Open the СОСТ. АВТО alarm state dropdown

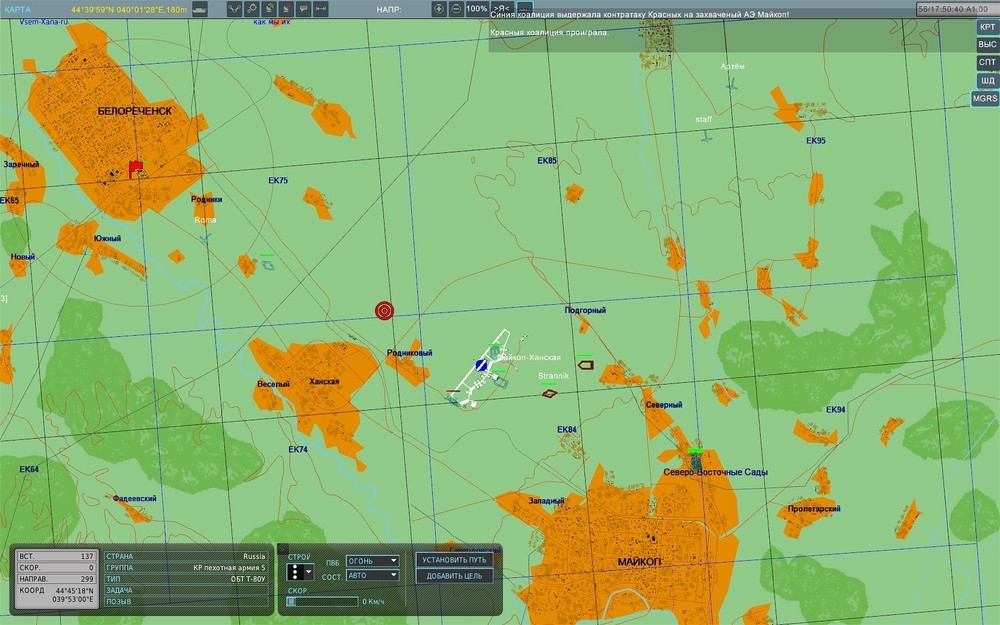tap(372, 575)
